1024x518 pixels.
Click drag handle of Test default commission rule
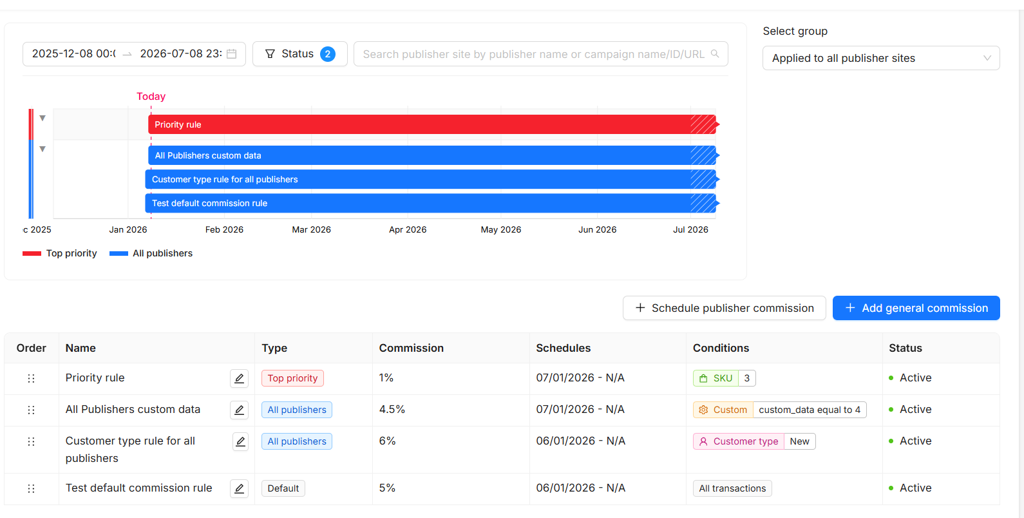[x=31, y=489]
